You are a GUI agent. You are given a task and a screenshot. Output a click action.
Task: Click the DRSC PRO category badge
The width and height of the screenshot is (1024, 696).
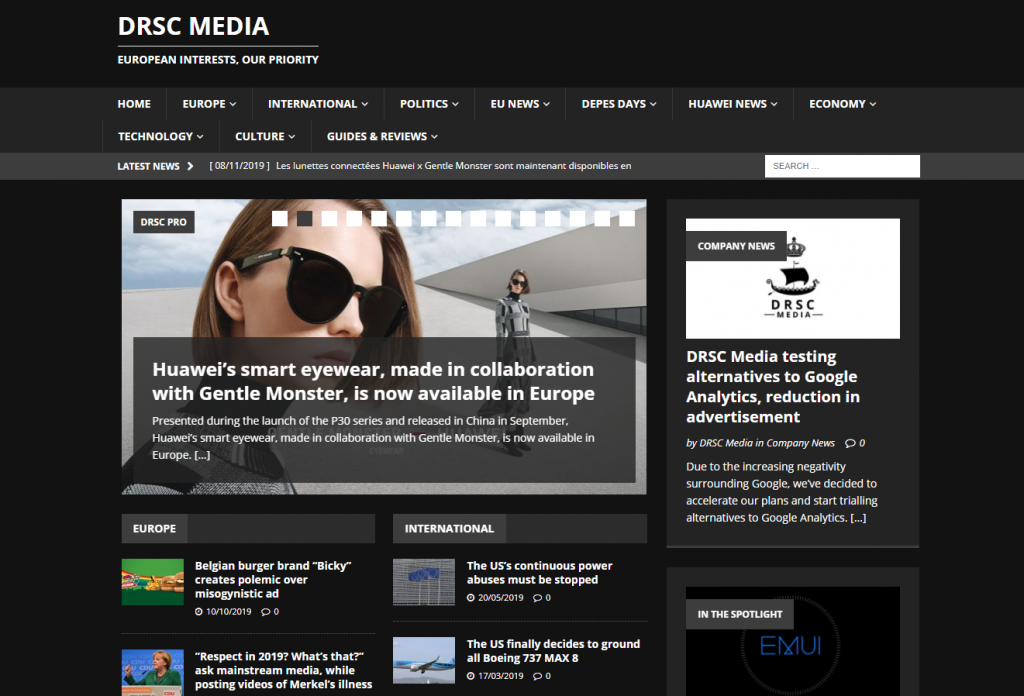pyautogui.click(x=164, y=222)
